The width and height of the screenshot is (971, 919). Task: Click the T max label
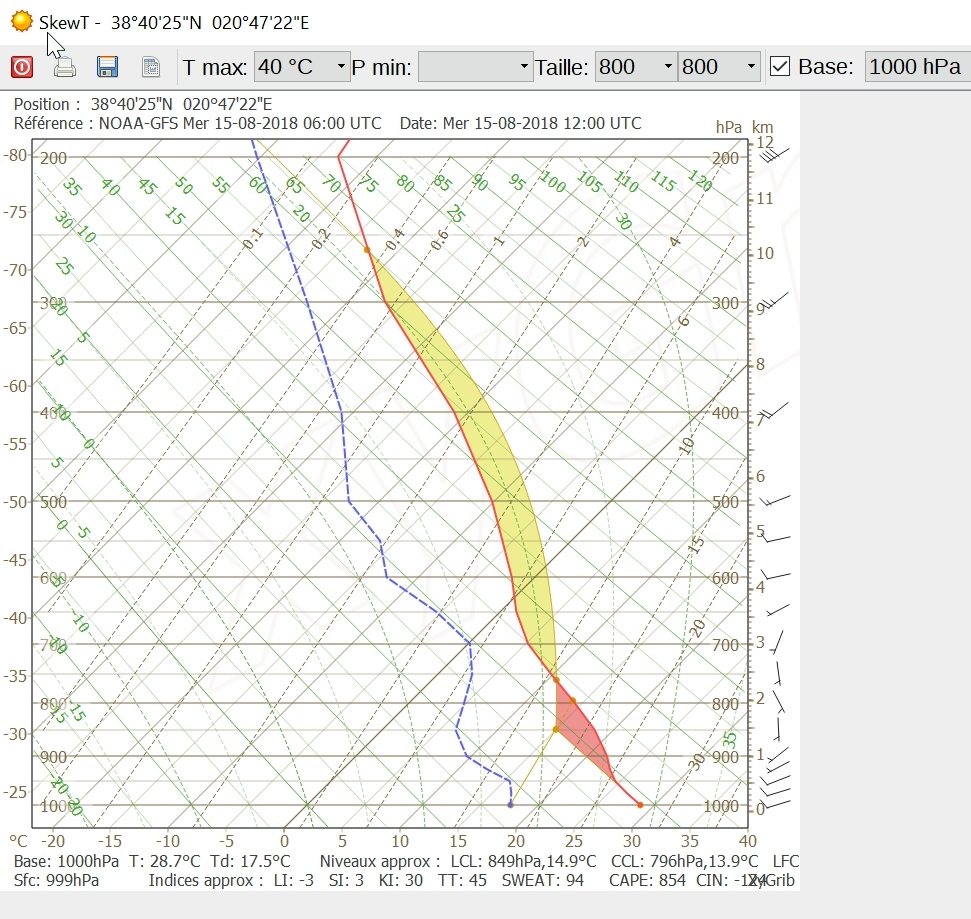coord(215,67)
